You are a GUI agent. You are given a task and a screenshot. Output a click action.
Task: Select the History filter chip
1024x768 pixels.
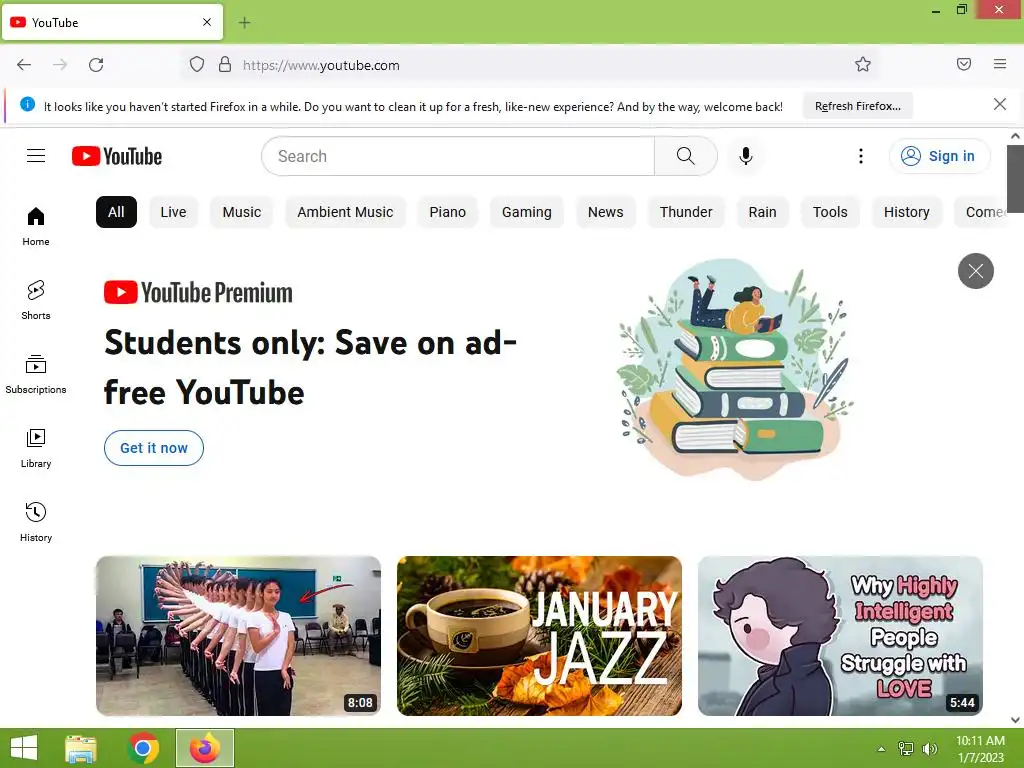[906, 212]
